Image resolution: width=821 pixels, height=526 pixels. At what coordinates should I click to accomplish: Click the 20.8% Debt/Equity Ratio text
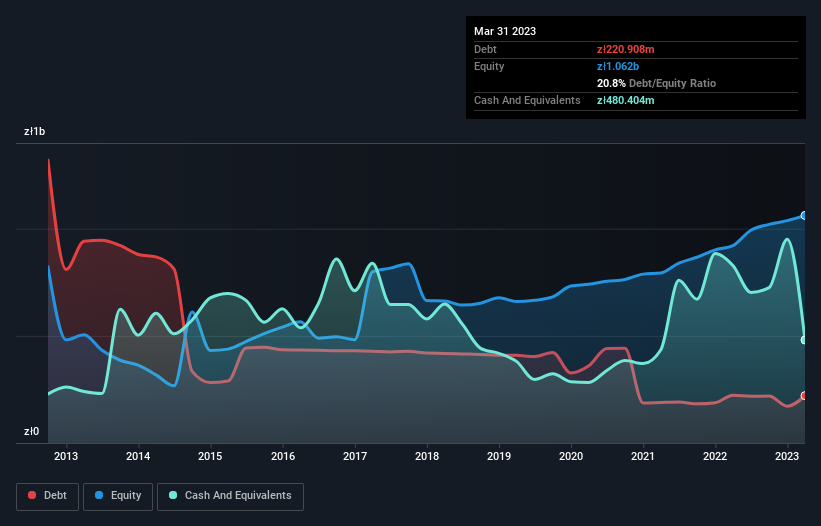(x=656, y=83)
